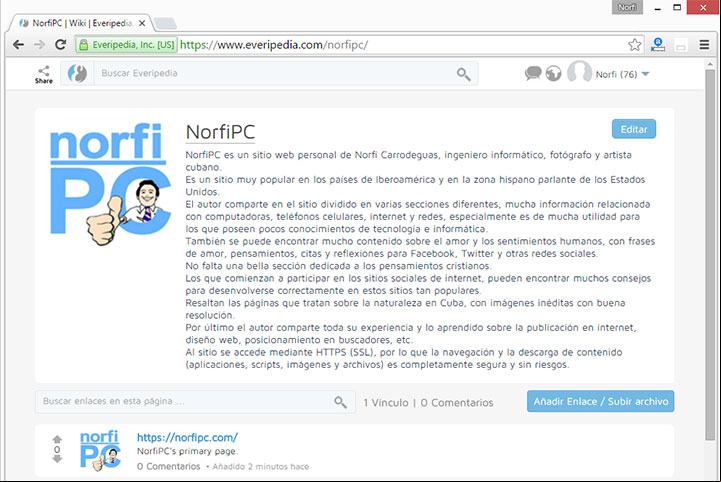Click Añadir Enlace / Subir archivo button
The width and height of the screenshot is (721, 482).
(601, 402)
